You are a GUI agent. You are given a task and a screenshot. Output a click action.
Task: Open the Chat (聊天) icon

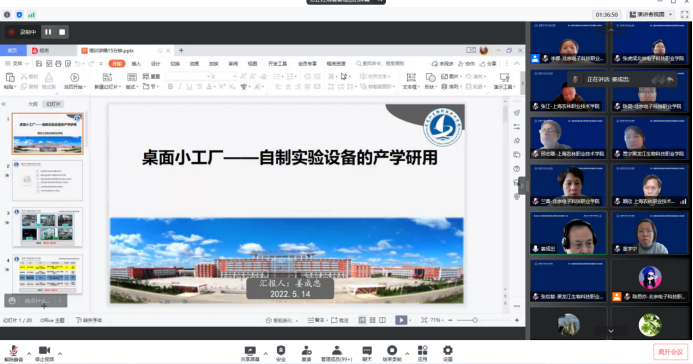point(367,351)
